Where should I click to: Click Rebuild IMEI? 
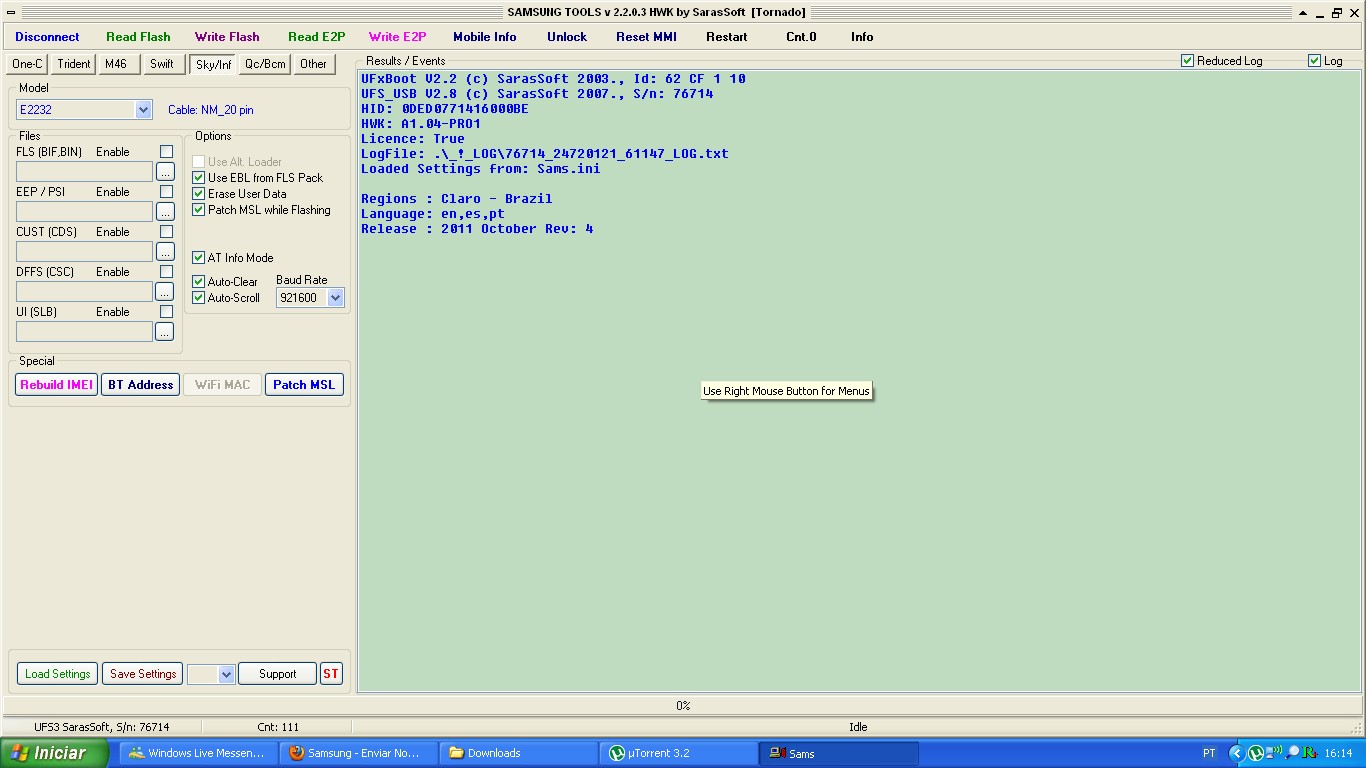click(56, 385)
